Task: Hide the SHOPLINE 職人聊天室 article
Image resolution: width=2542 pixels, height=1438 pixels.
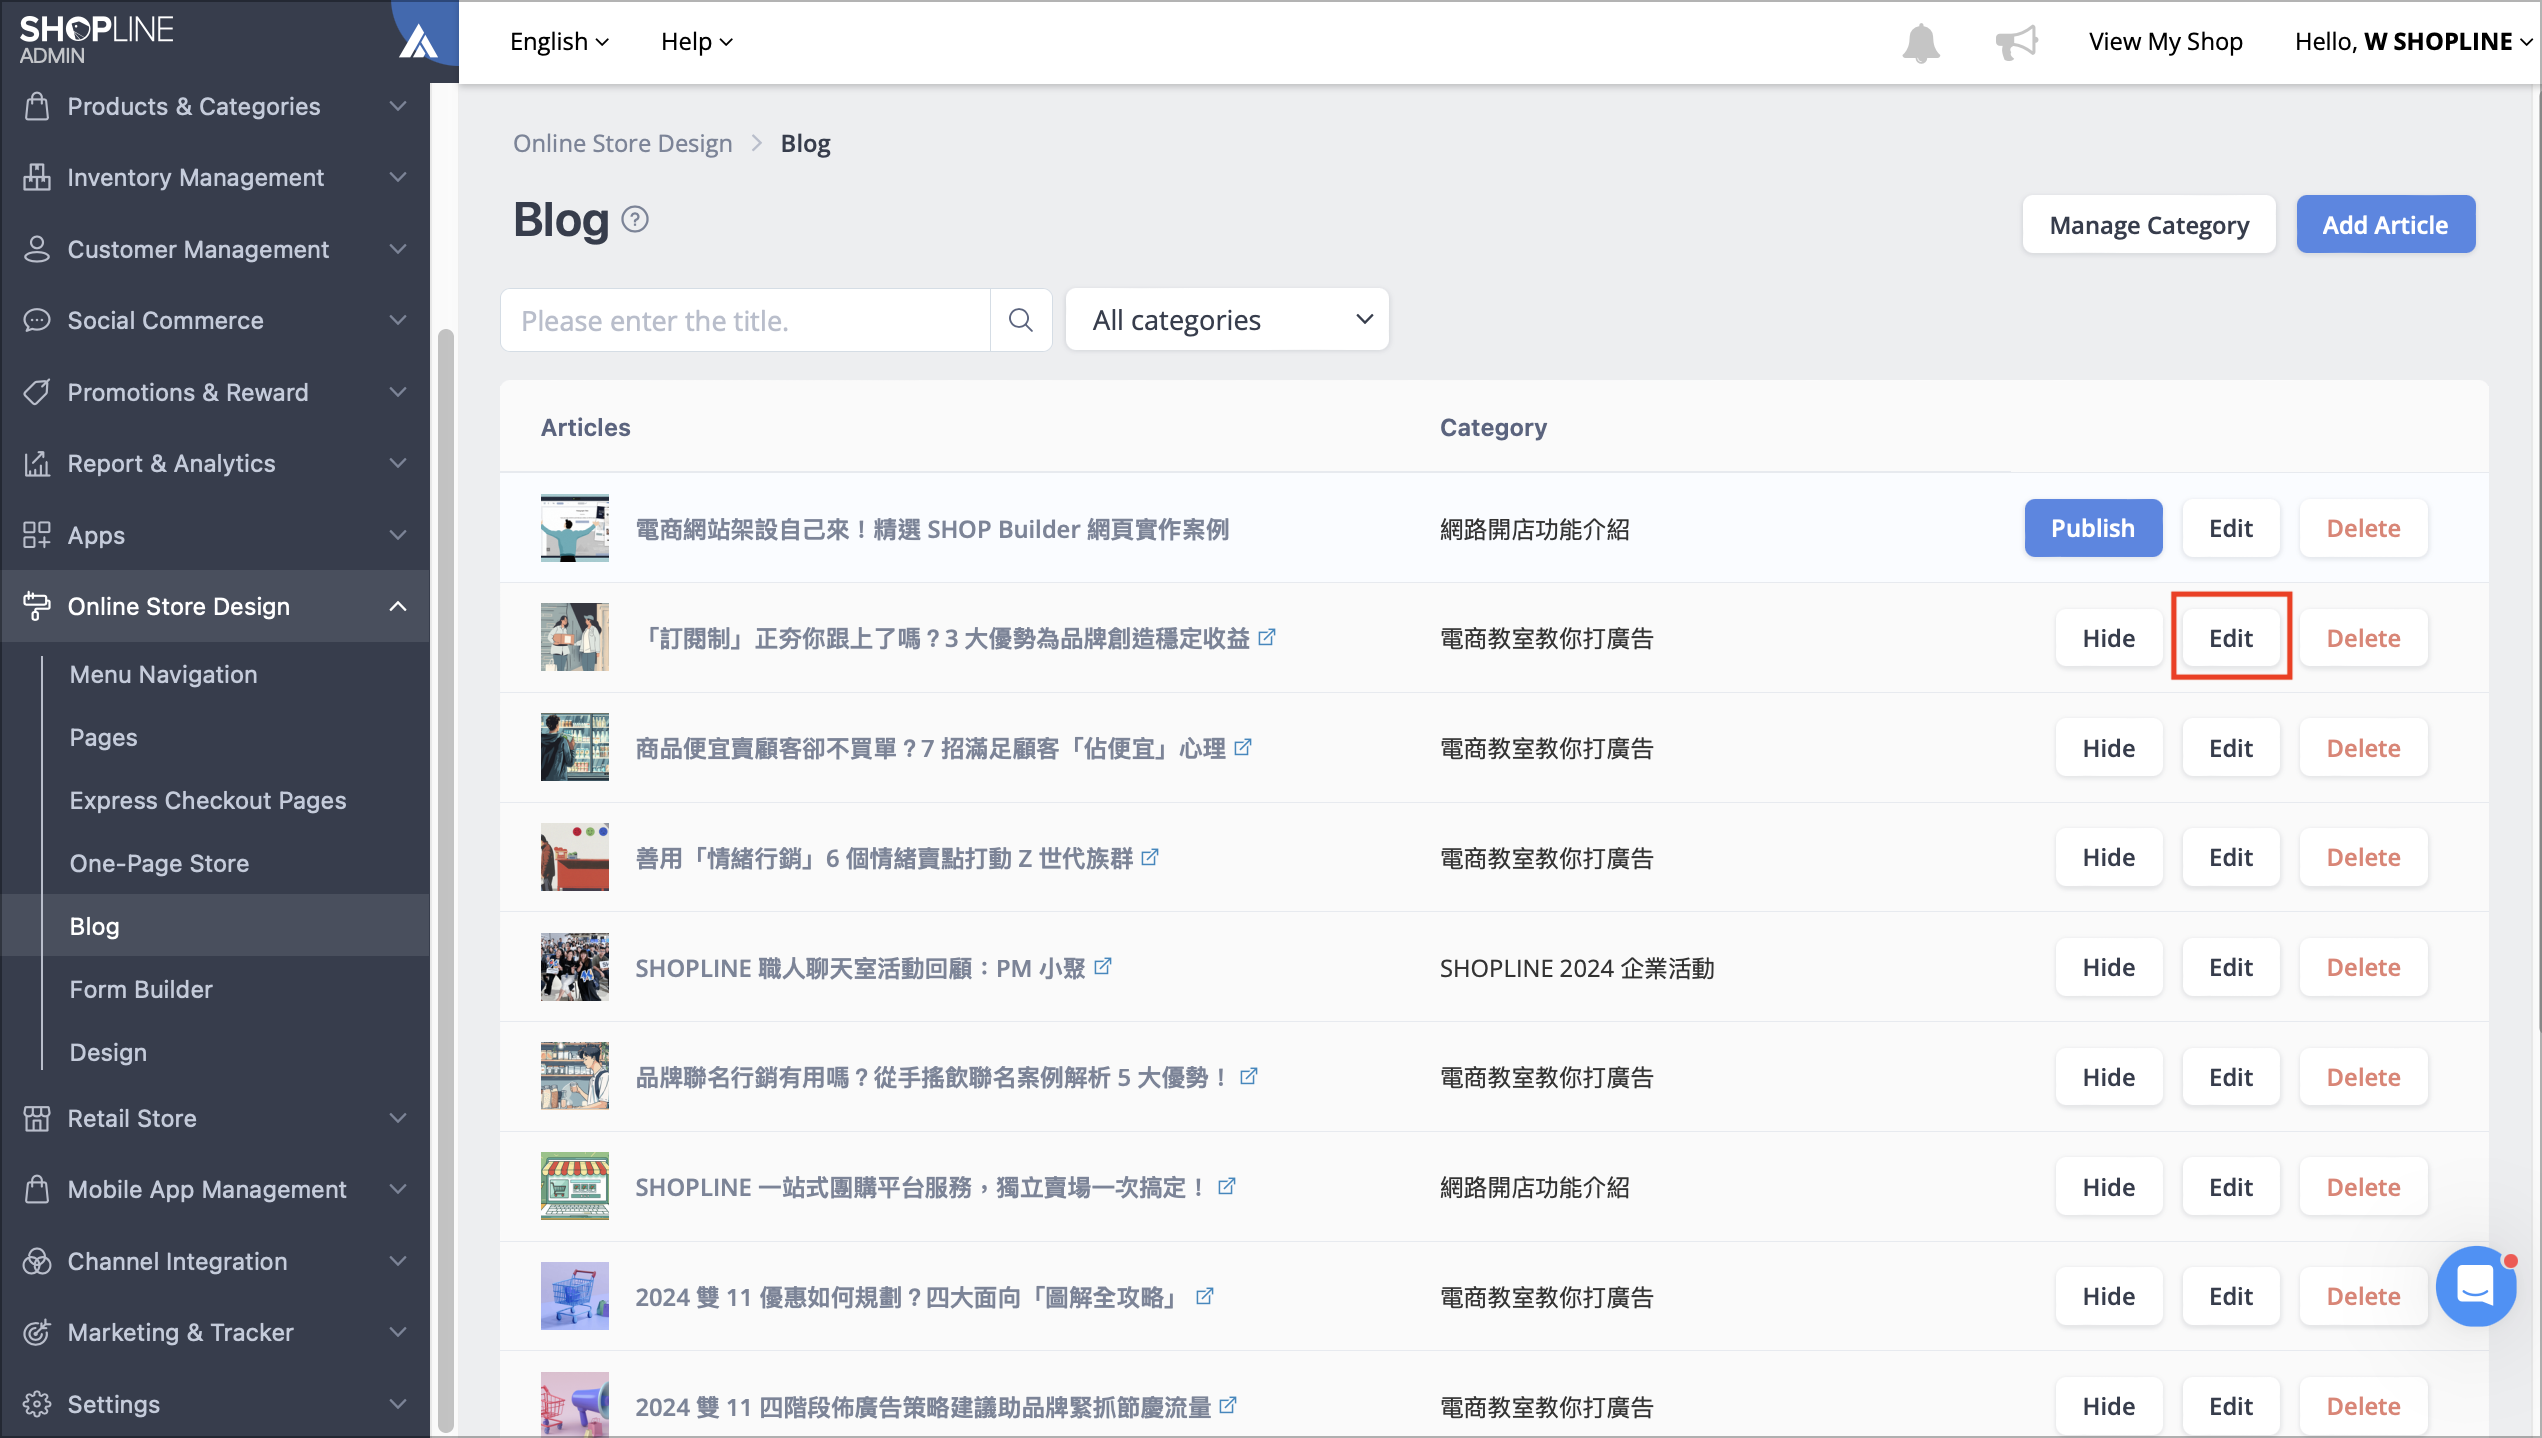Action: coord(2109,967)
